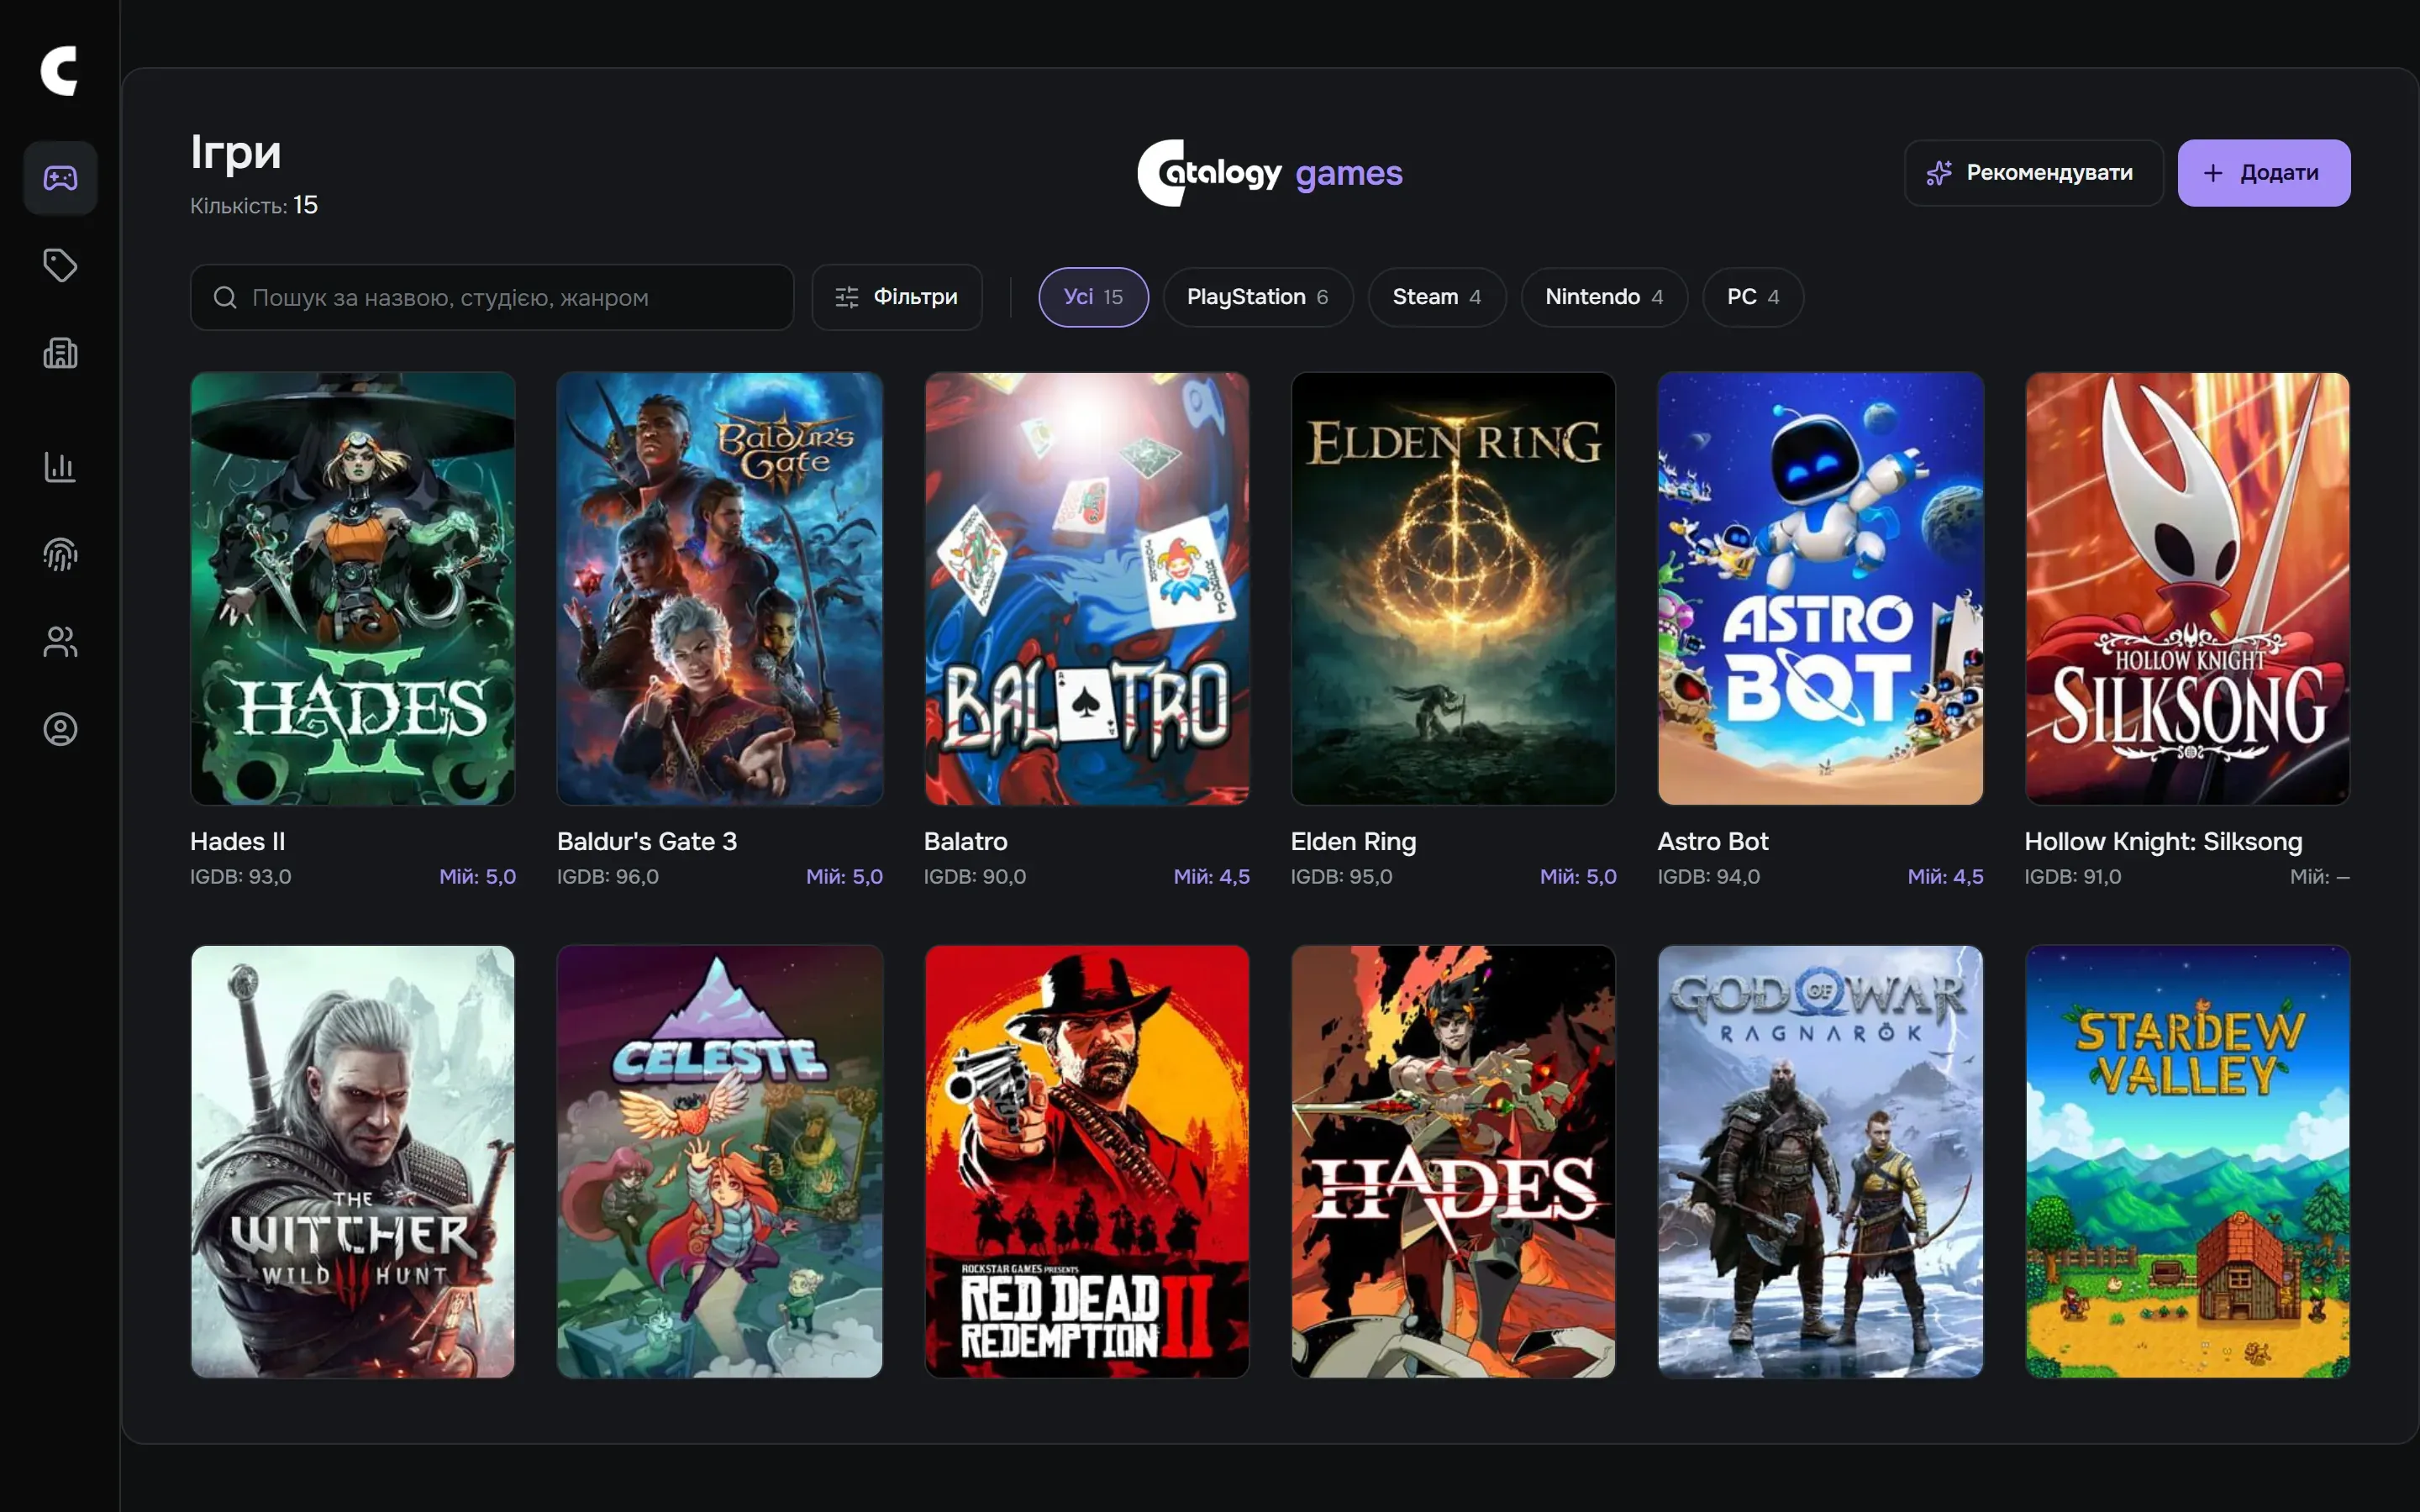
Task: Open the Astro Bot cover
Action: coord(1821,589)
